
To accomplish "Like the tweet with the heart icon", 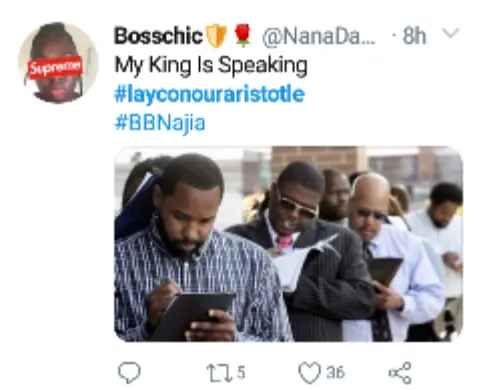I will pos(309,373).
